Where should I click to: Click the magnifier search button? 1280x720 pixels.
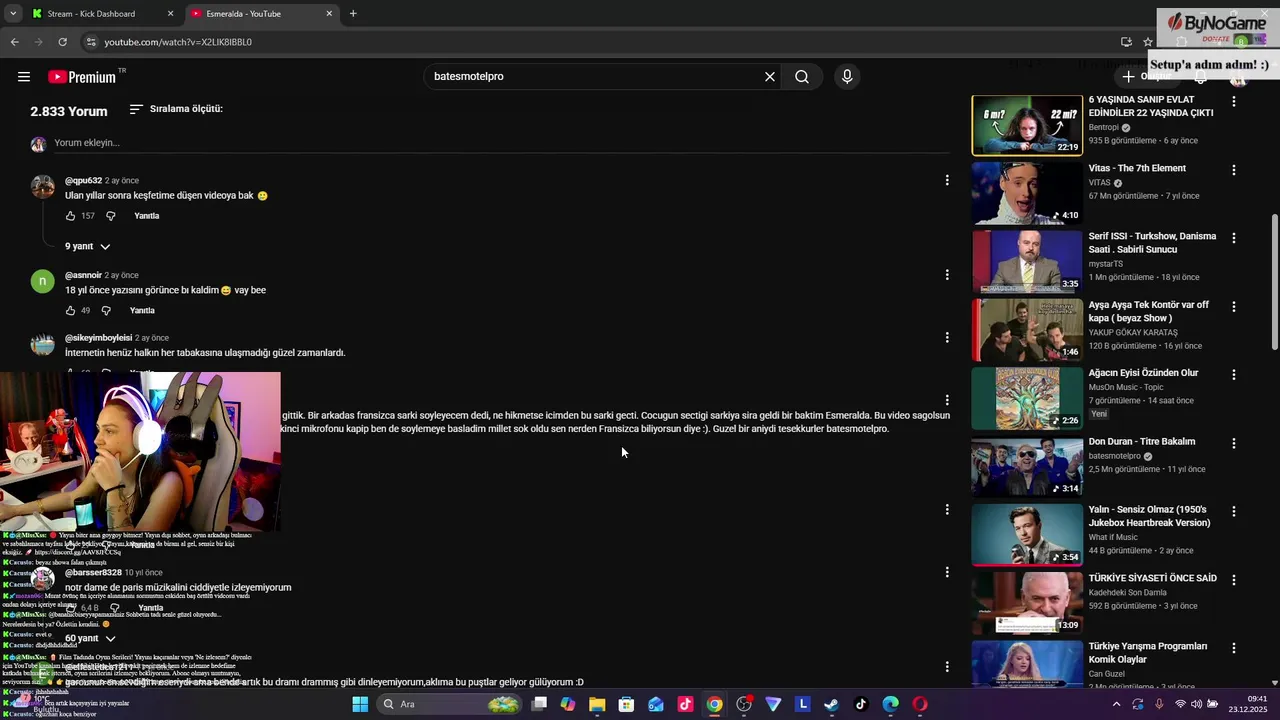[x=802, y=77]
